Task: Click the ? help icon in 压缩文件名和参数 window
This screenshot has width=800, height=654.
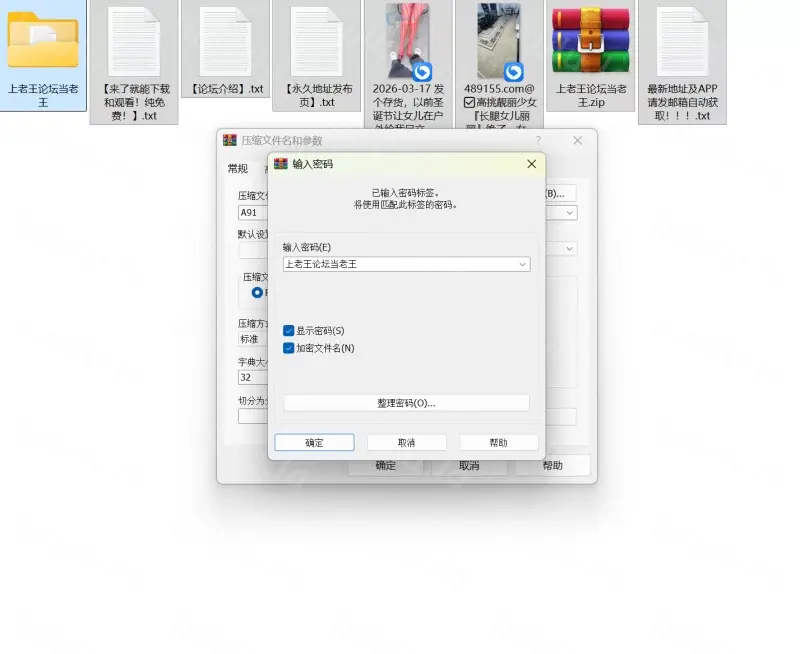Action: (x=538, y=140)
